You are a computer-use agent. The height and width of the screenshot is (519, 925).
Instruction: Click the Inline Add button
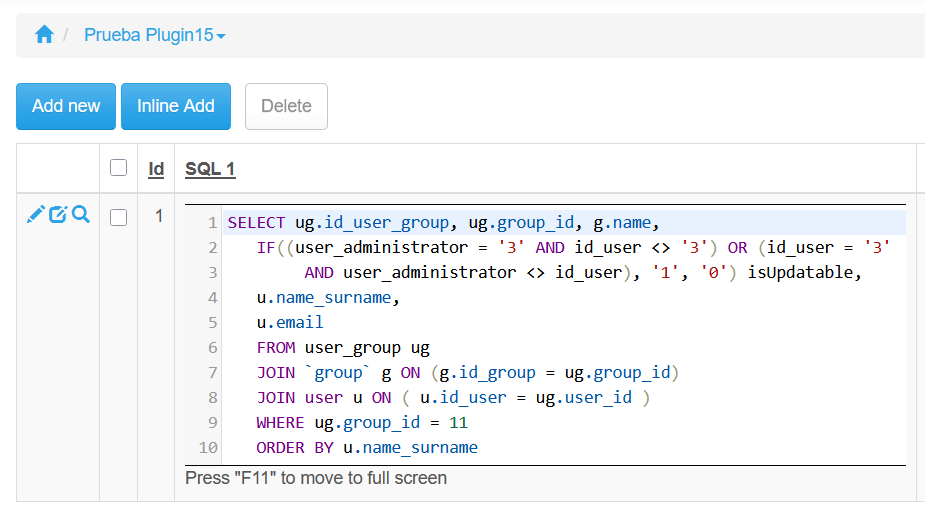point(176,106)
